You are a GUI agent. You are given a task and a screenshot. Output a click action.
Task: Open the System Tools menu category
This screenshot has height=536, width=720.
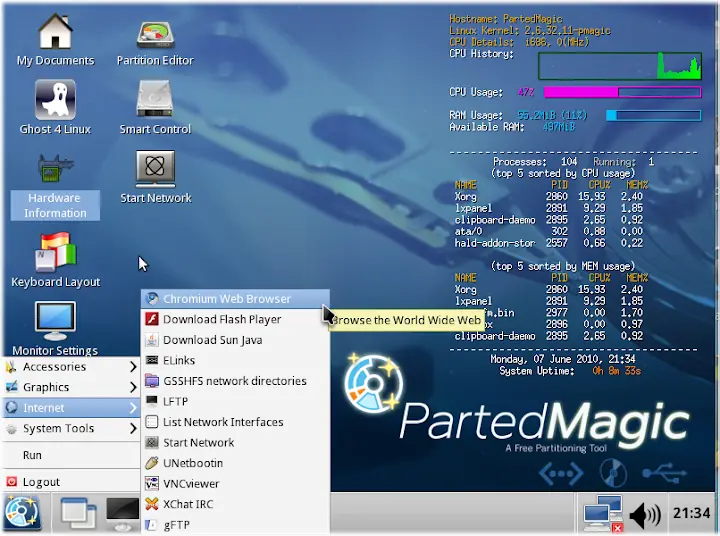click(x=71, y=429)
